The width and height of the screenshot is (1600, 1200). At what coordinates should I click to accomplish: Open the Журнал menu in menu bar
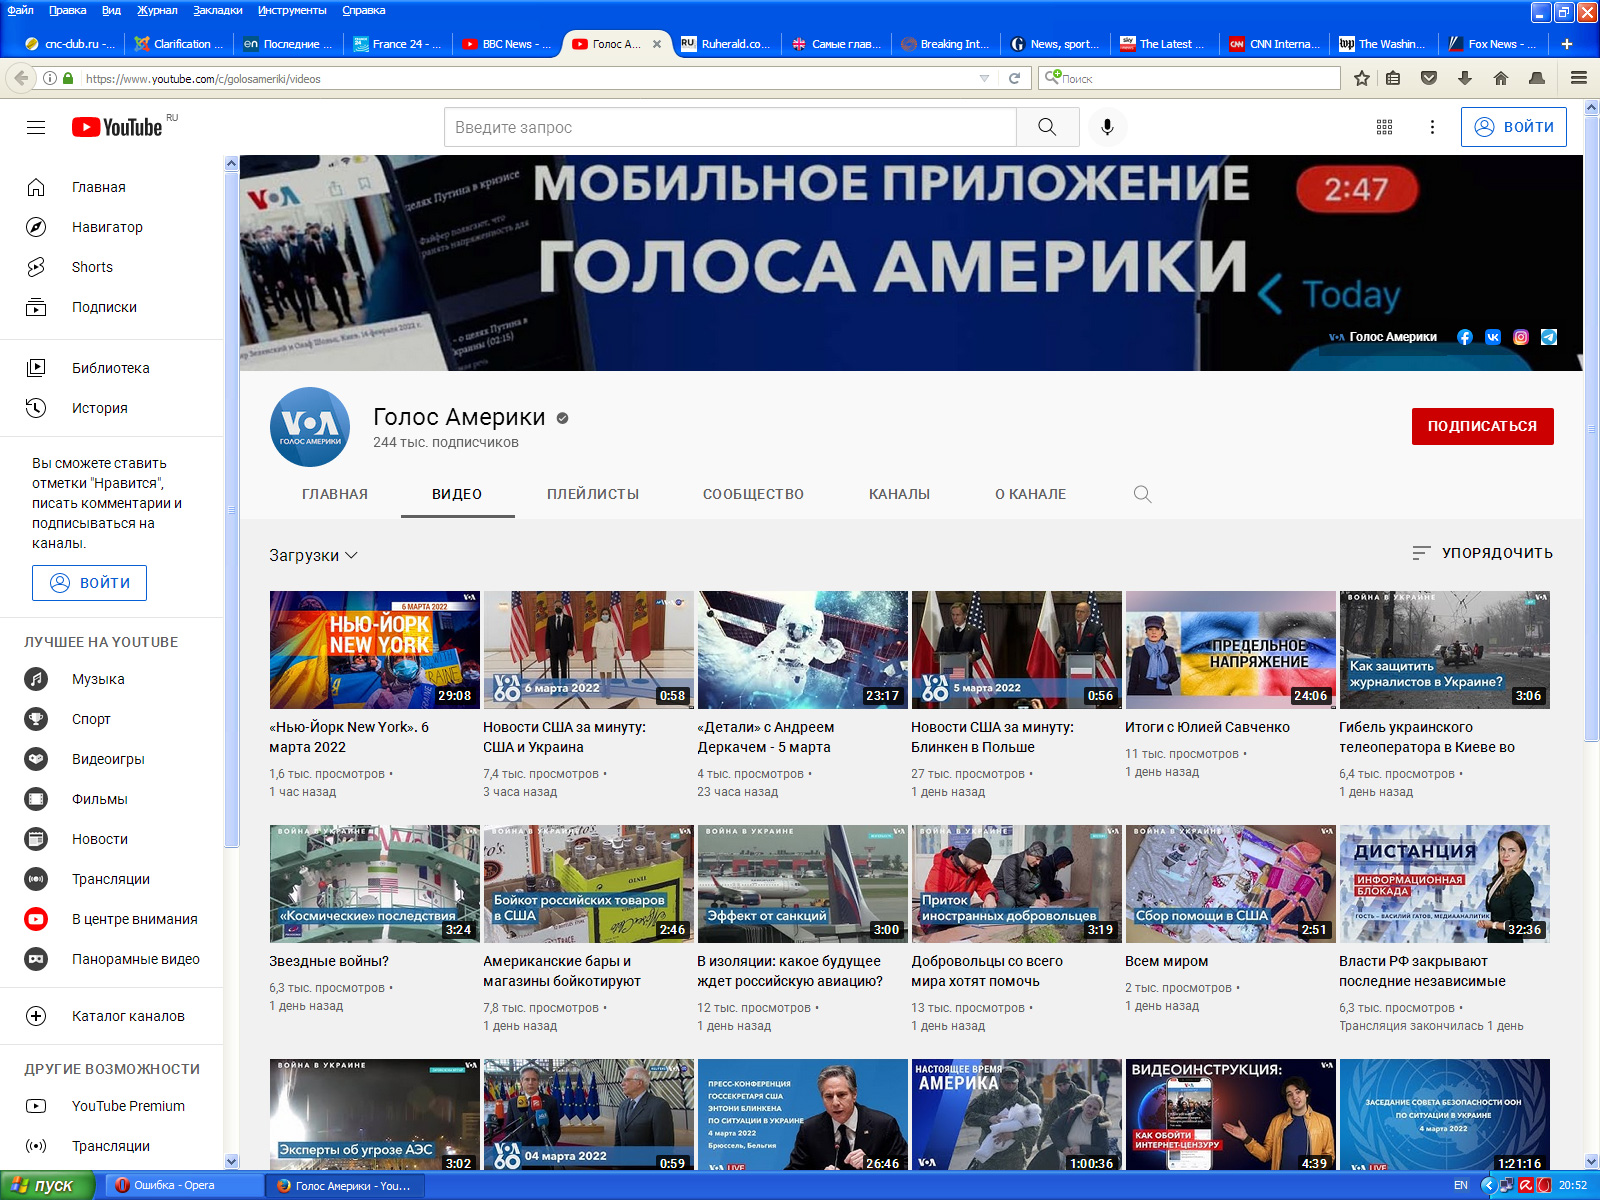(x=157, y=10)
